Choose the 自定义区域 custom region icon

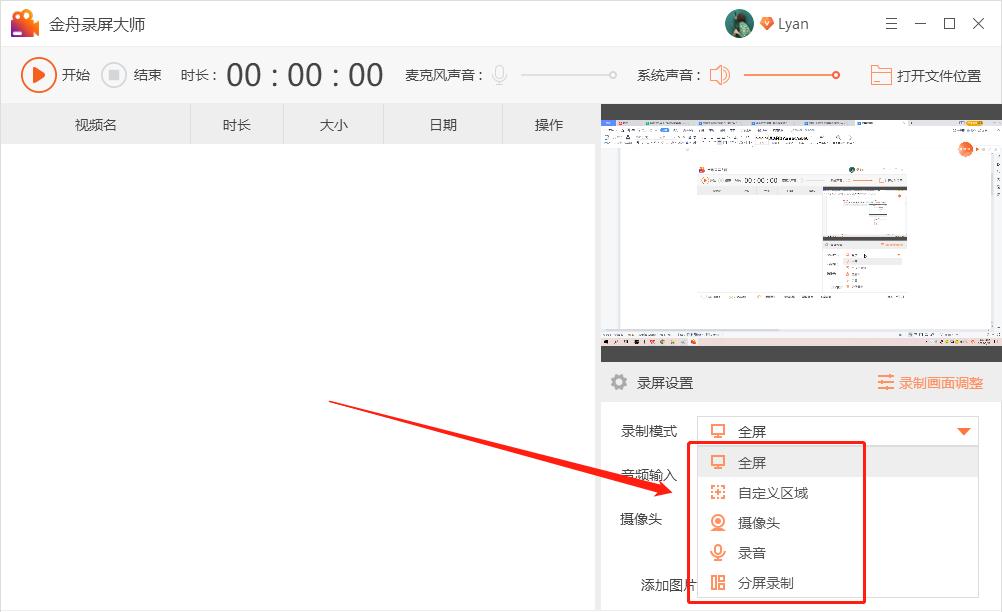tap(718, 492)
